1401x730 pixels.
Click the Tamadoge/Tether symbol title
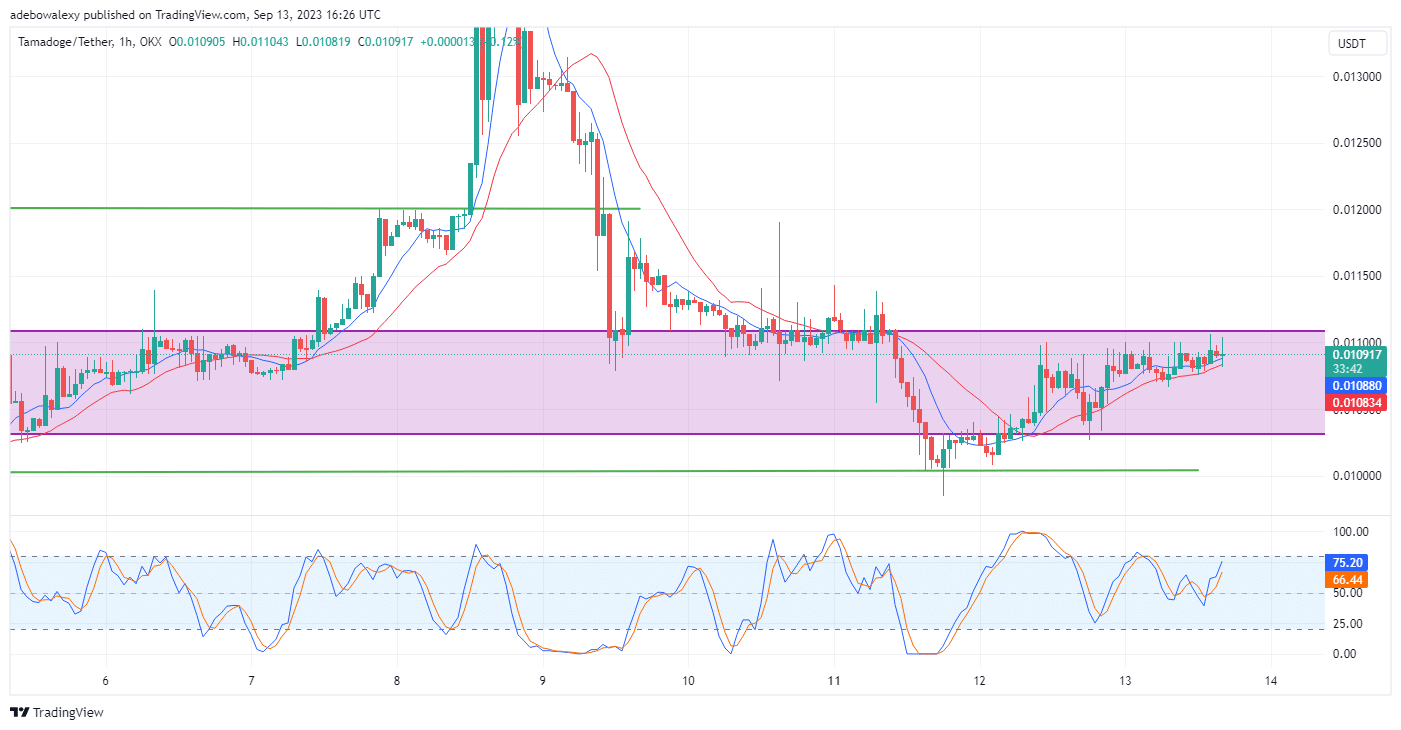pyautogui.click(x=69, y=42)
